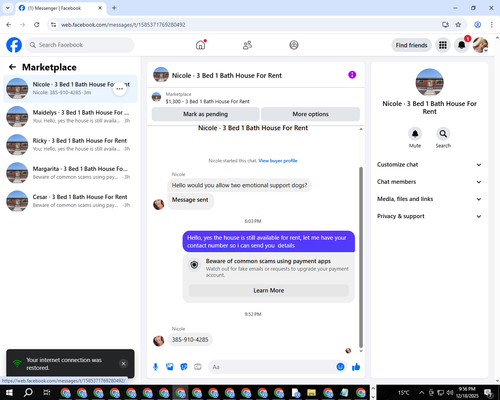Open a new Chrome tab
This screenshot has height=400, width=500.
(x=114, y=8)
